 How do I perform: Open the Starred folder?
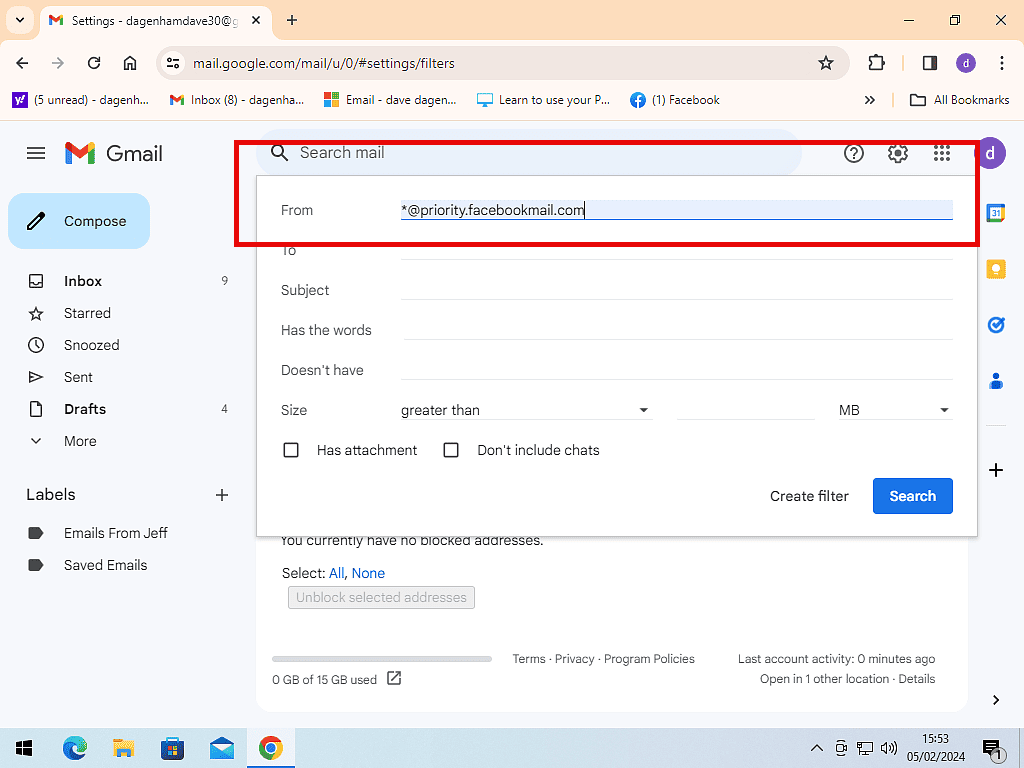click(x=87, y=313)
